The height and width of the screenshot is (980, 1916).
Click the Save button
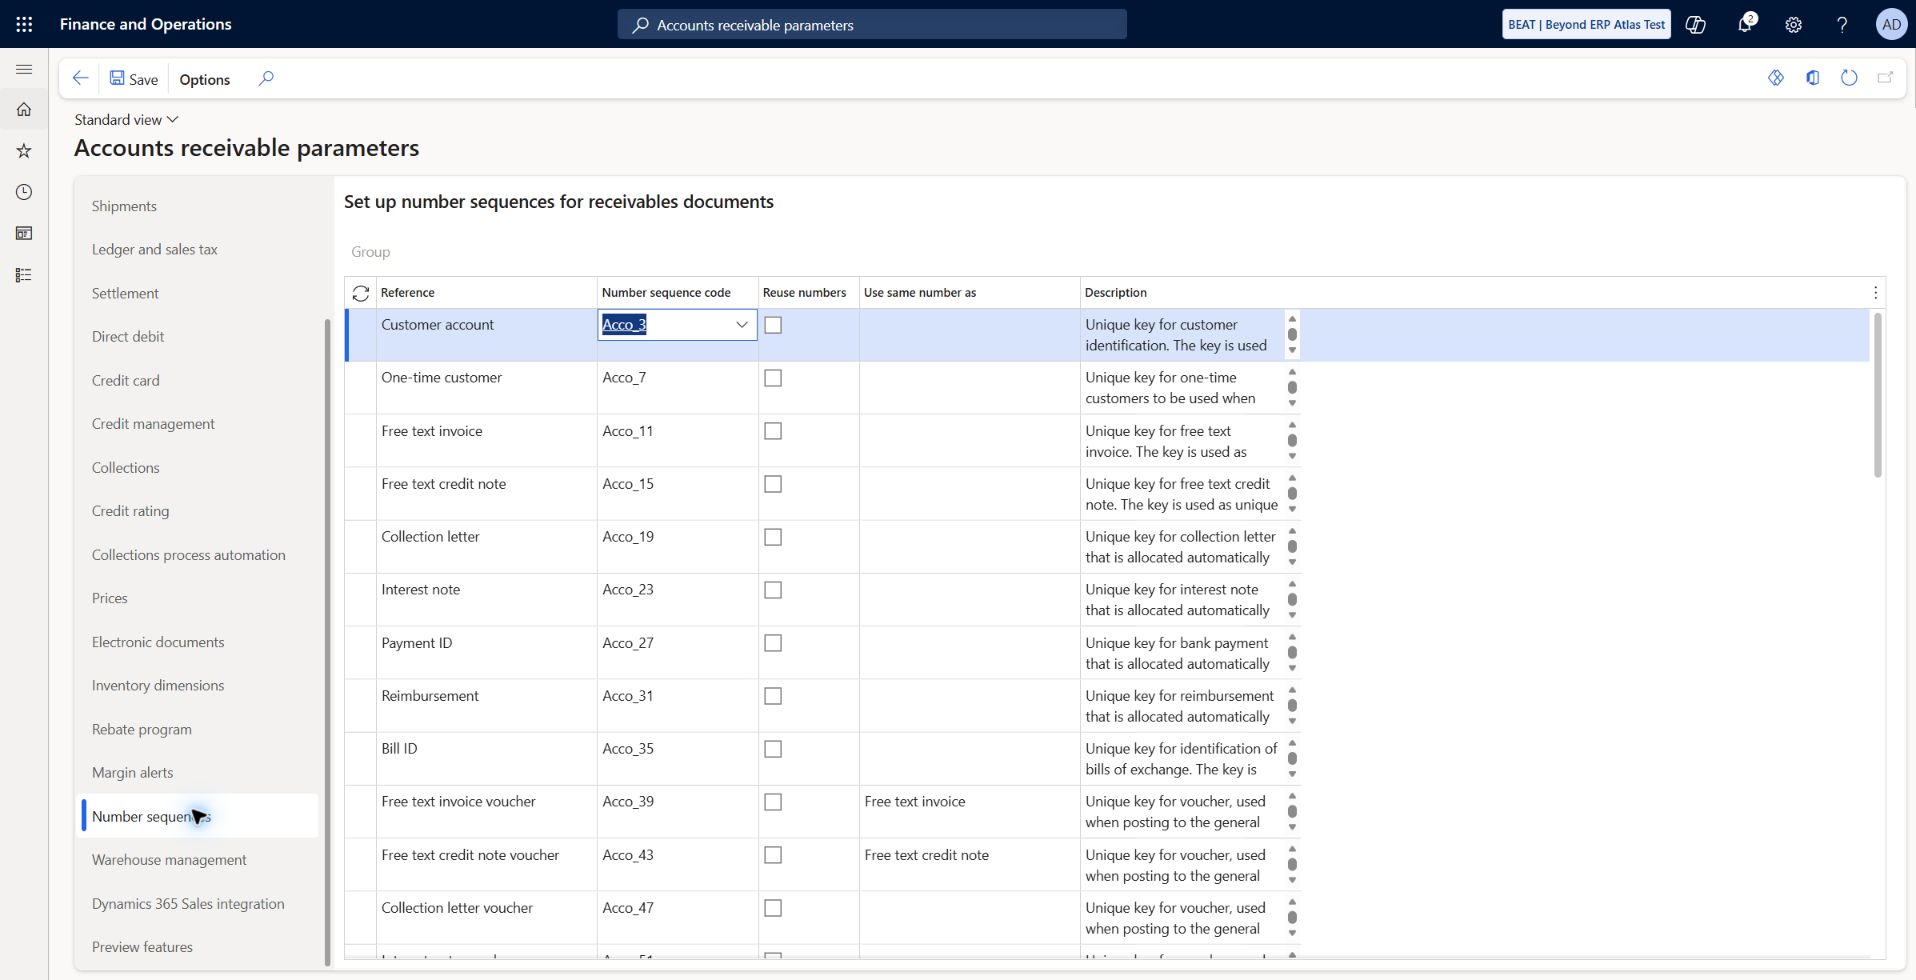tap(134, 79)
